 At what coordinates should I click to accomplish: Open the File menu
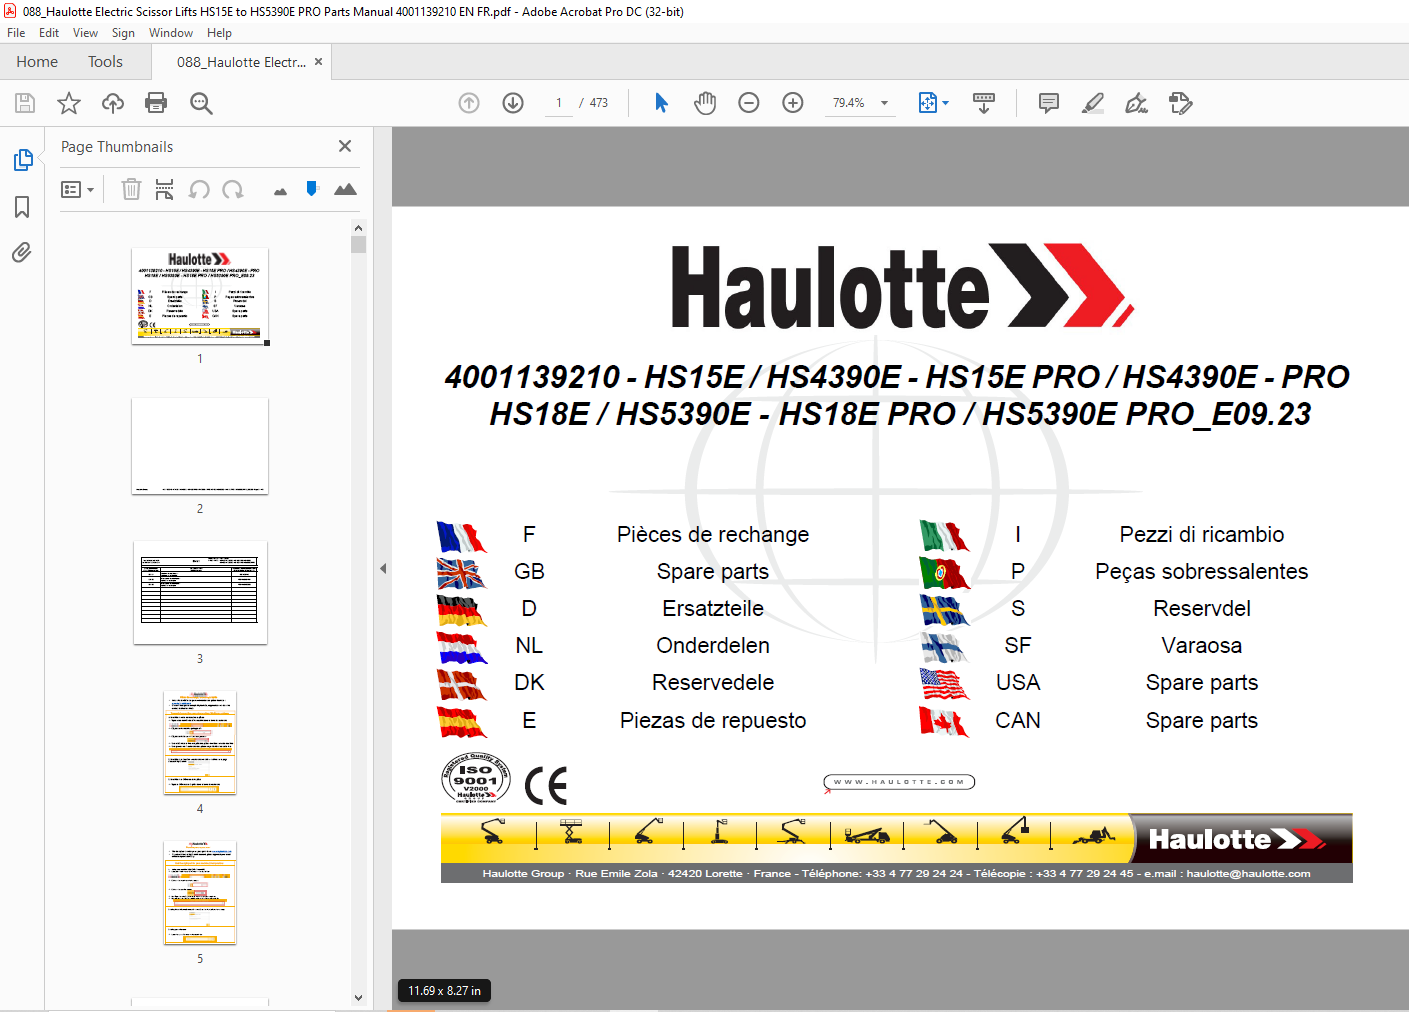tap(16, 33)
